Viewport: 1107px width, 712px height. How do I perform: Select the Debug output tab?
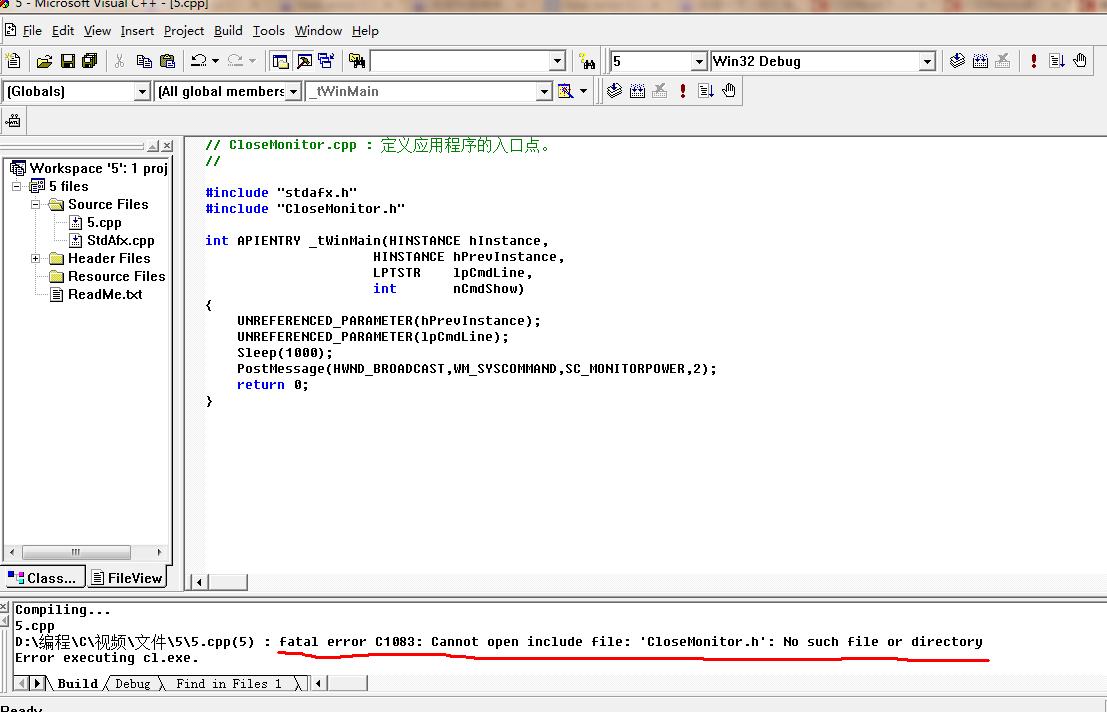(x=133, y=683)
